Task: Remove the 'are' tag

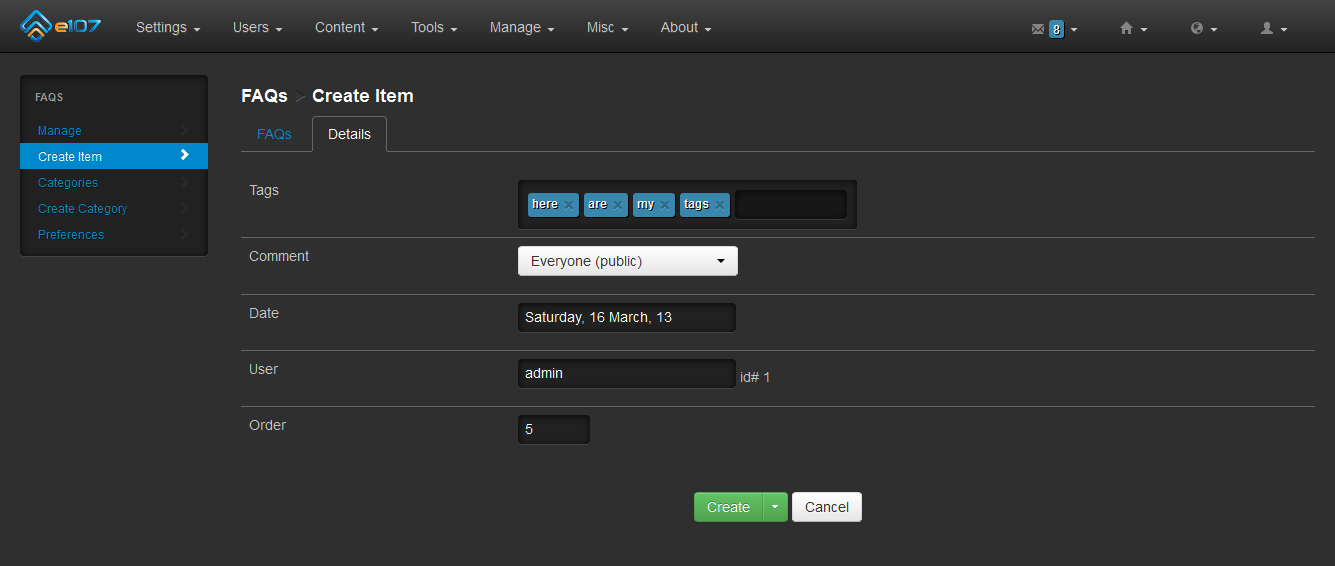Action: point(618,205)
